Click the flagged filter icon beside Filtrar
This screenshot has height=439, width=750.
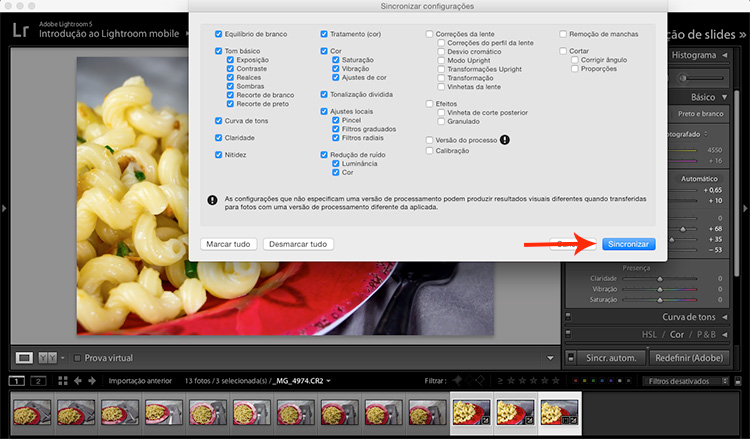coord(458,381)
